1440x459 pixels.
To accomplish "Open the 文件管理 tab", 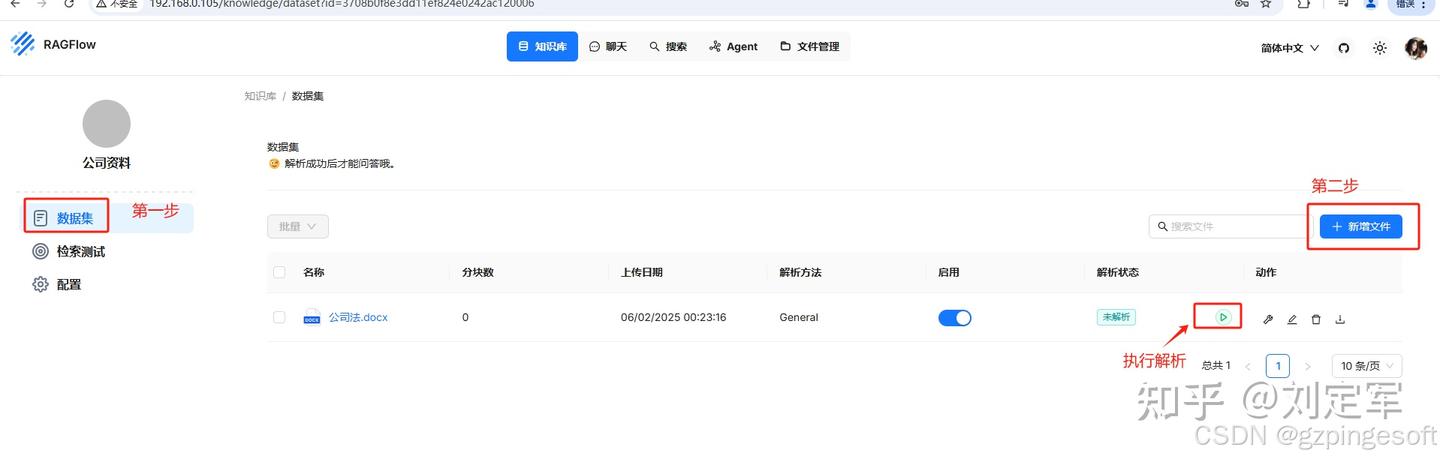I will coord(809,47).
